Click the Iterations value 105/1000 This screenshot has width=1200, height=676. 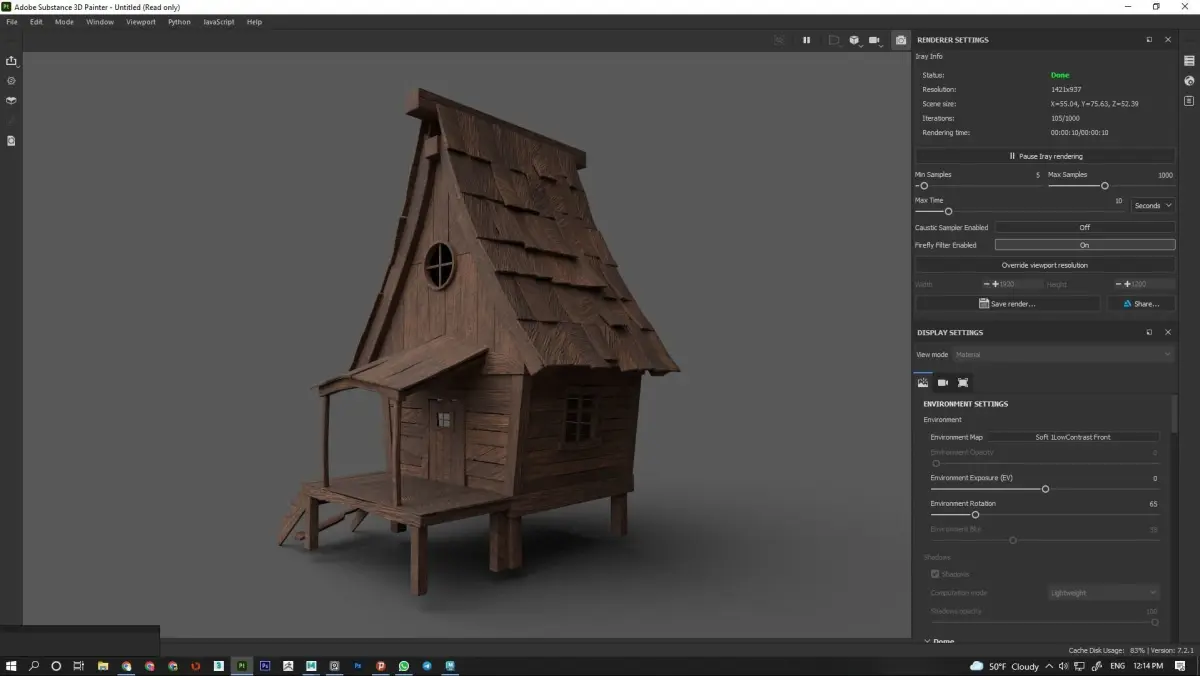click(1065, 118)
